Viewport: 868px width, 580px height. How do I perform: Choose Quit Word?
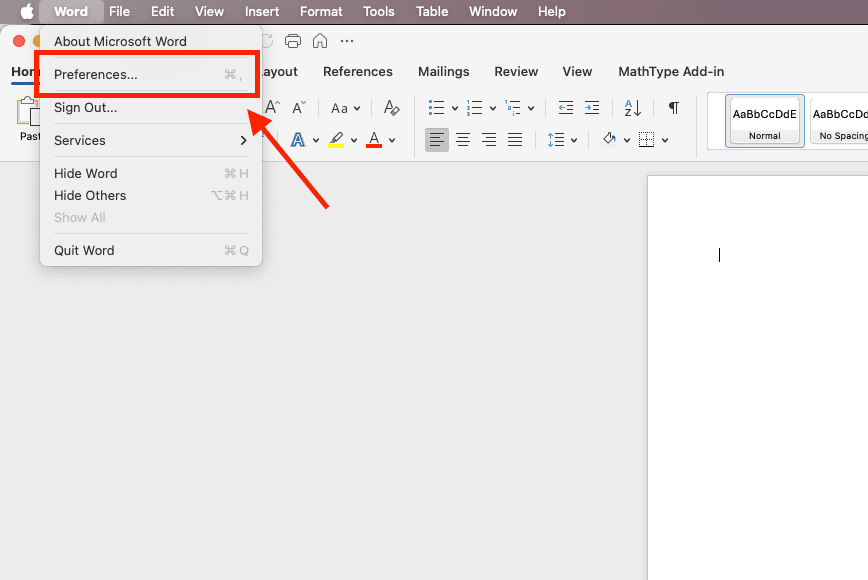[151, 250]
